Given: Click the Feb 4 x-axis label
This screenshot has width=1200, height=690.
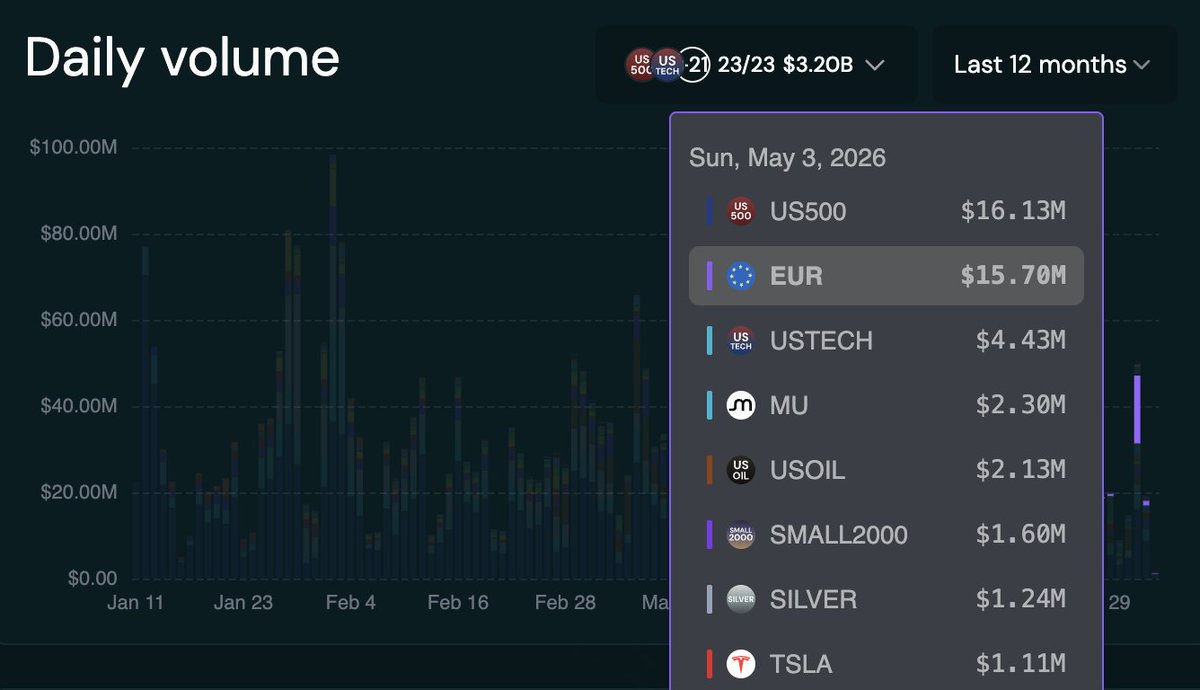Looking at the screenshot, I should pyautogui.click(x=351, y=603).
